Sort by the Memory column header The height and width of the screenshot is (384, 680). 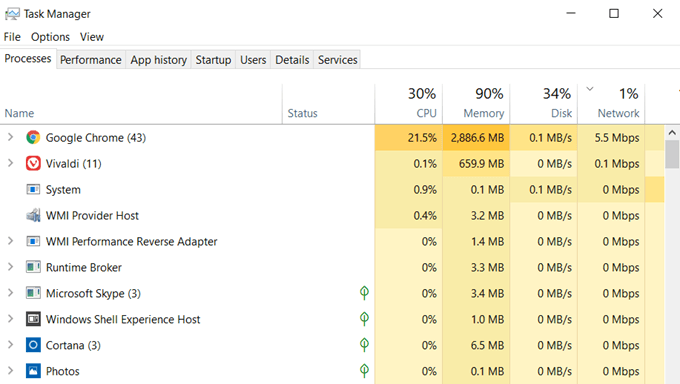tap(476, 104)
